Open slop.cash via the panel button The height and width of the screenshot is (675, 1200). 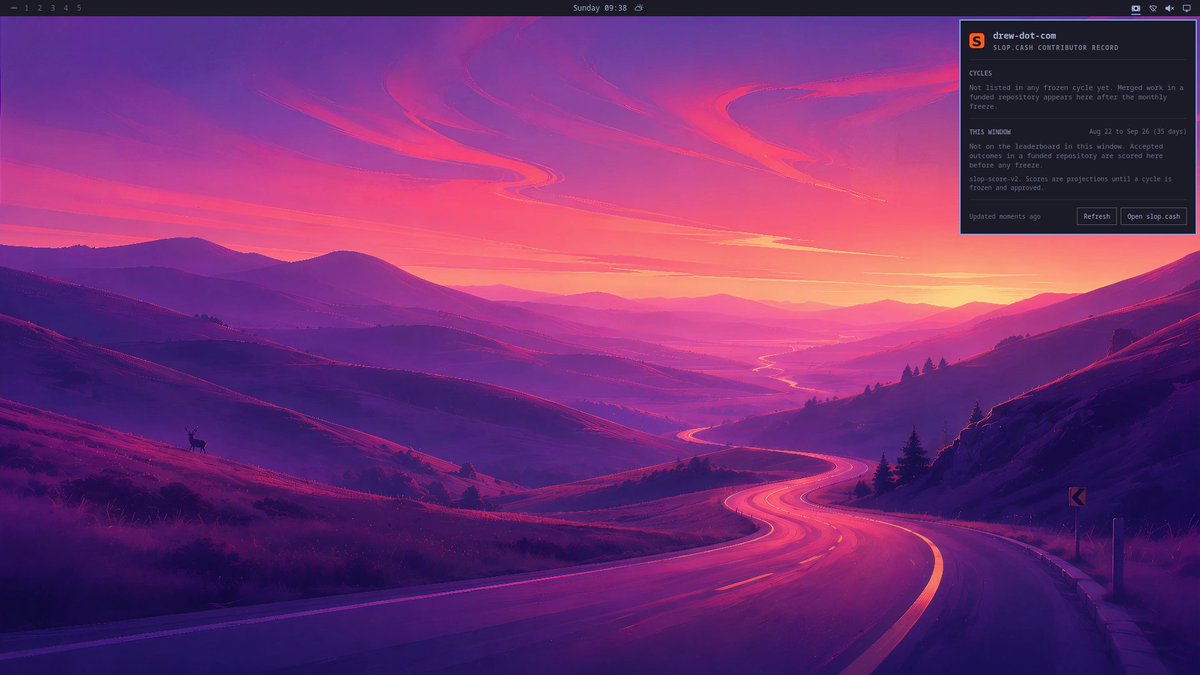pos(1153,216)
